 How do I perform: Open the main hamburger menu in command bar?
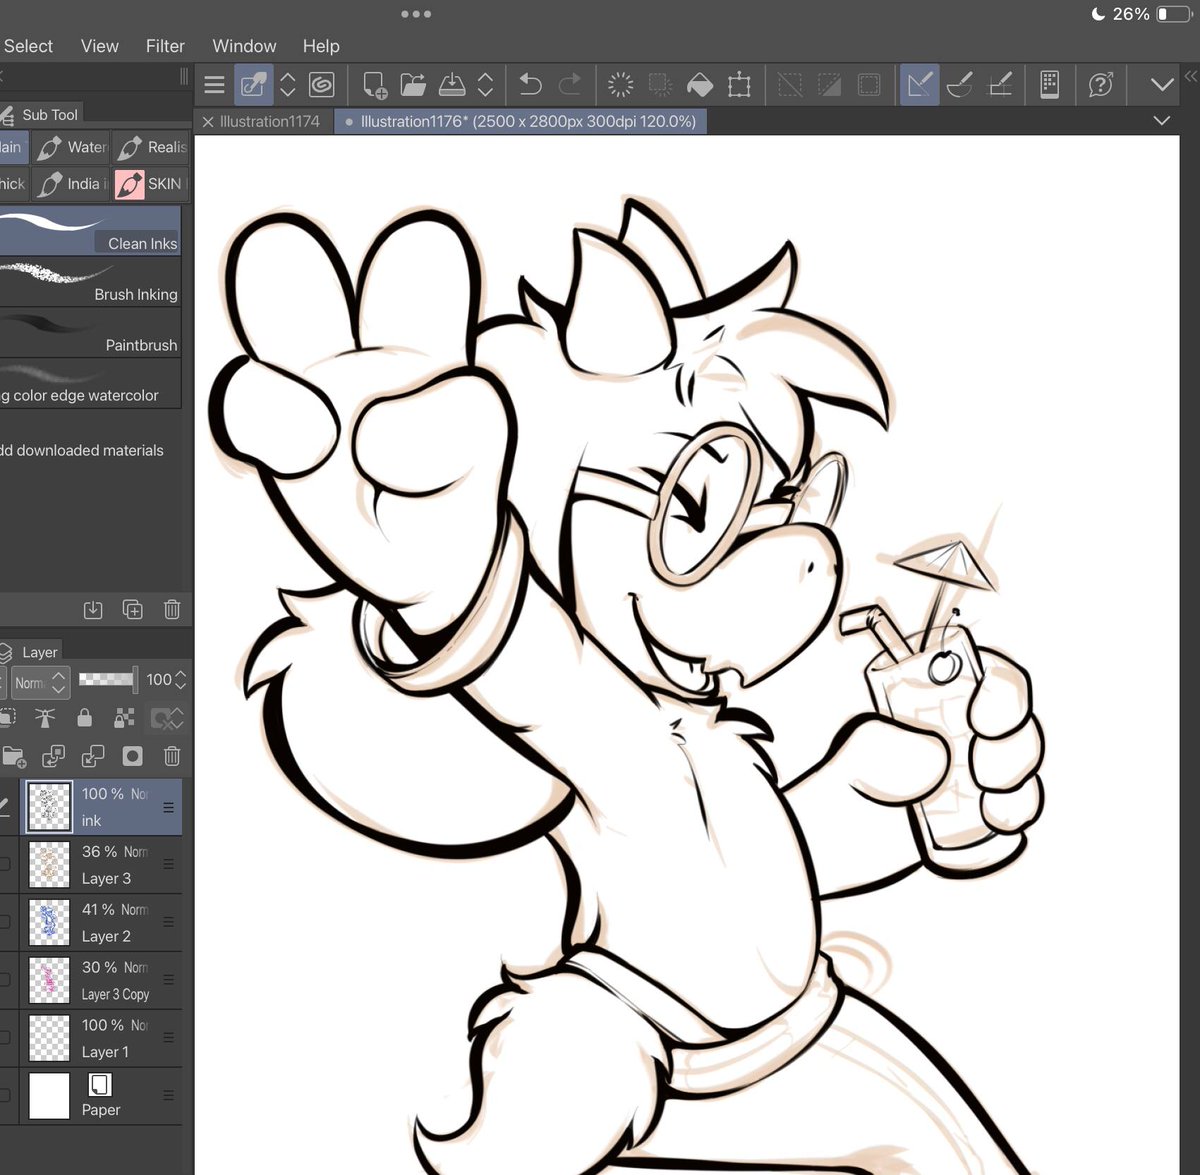(x=214, y=85)
